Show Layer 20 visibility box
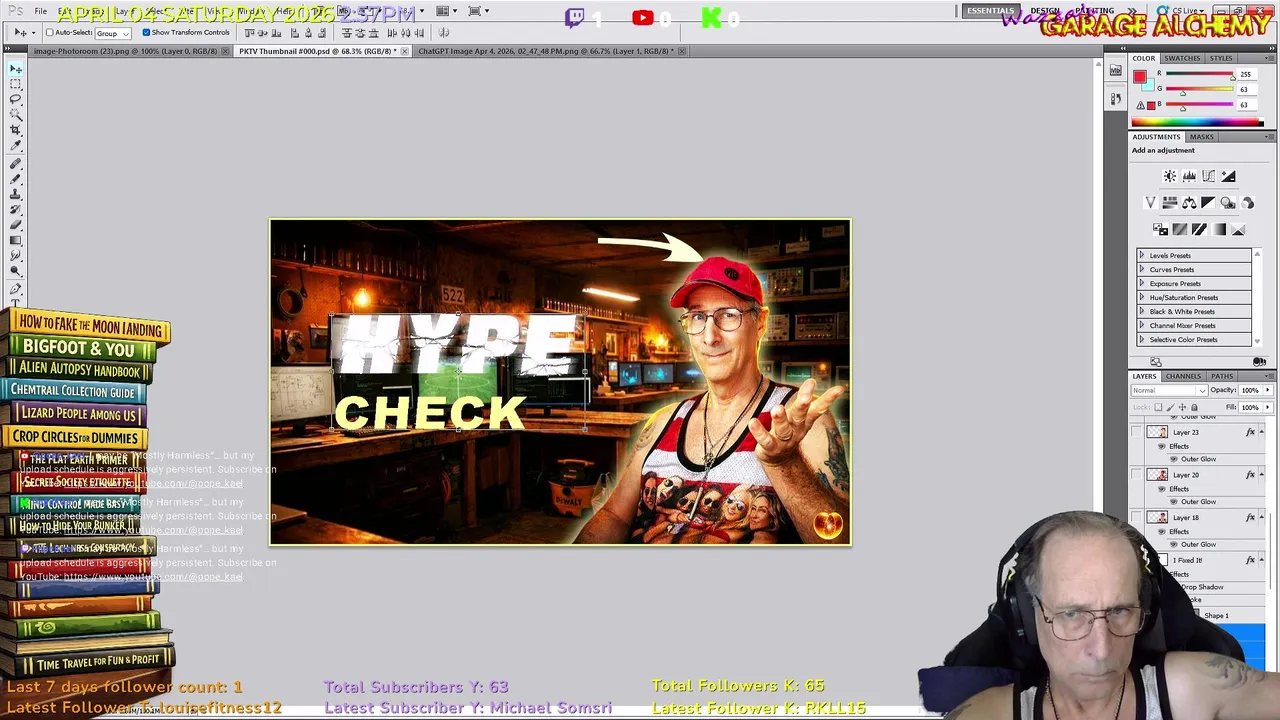Viewport: 1280px width, 720px height. pos(1136,475)
